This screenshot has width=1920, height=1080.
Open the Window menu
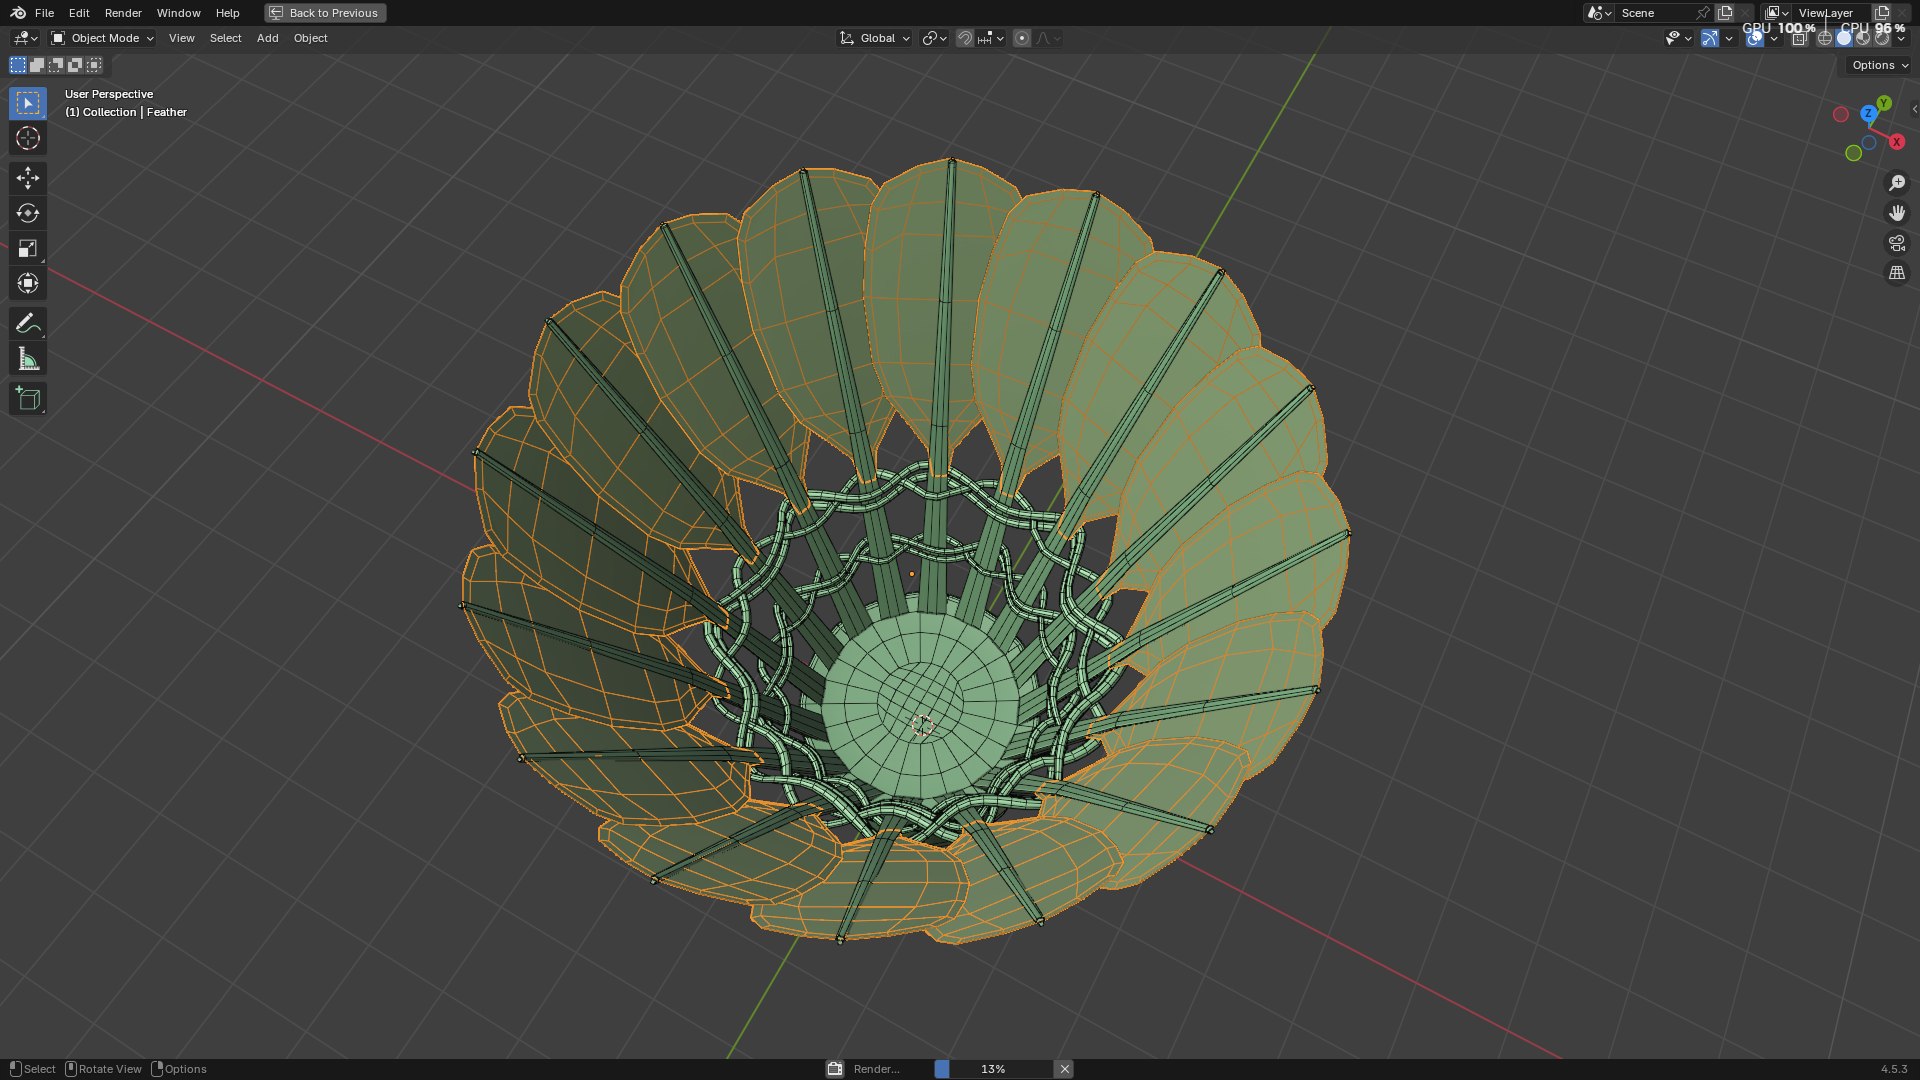coord(178,13)
